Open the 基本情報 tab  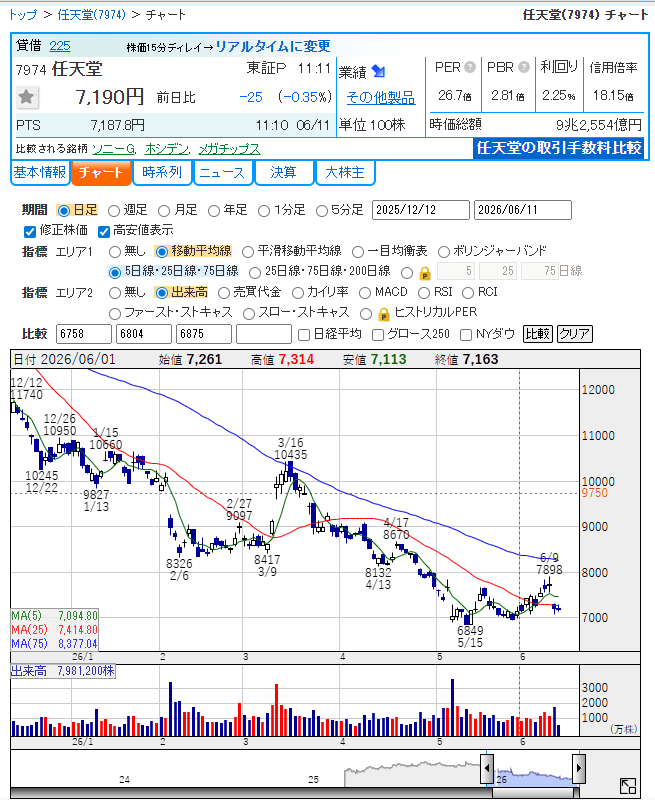coord(40,172)
